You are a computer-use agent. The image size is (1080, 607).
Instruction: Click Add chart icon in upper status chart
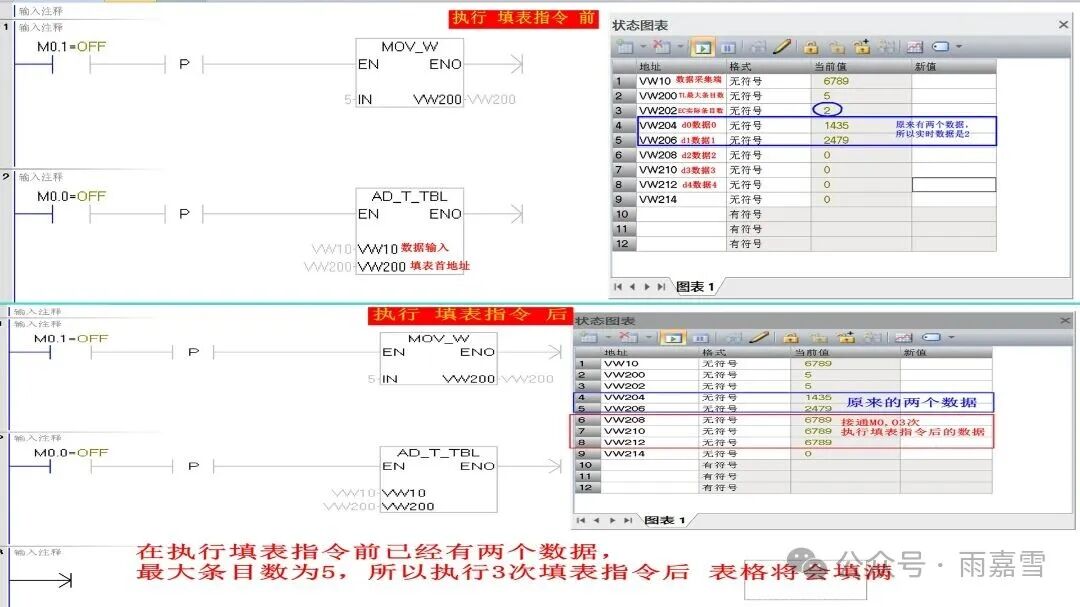pos(625,47)
